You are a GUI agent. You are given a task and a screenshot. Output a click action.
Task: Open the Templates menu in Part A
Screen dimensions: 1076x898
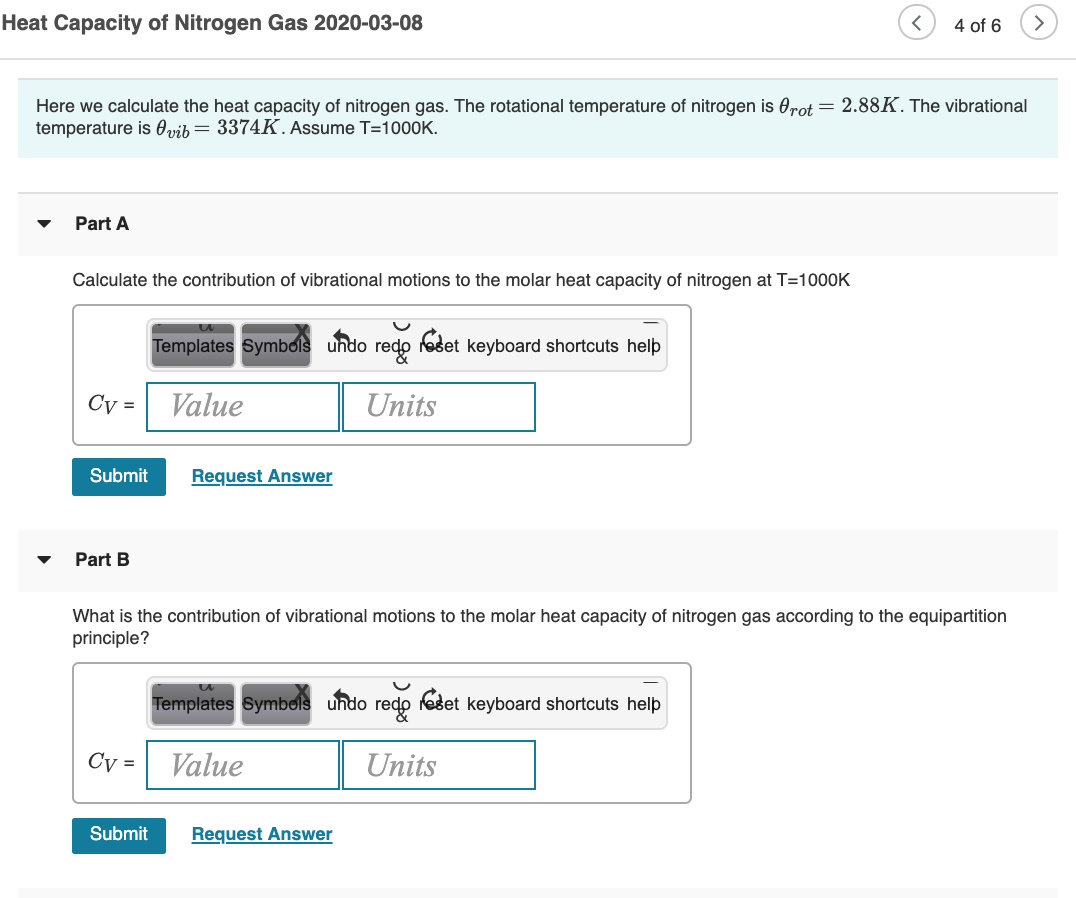point(192,345)
